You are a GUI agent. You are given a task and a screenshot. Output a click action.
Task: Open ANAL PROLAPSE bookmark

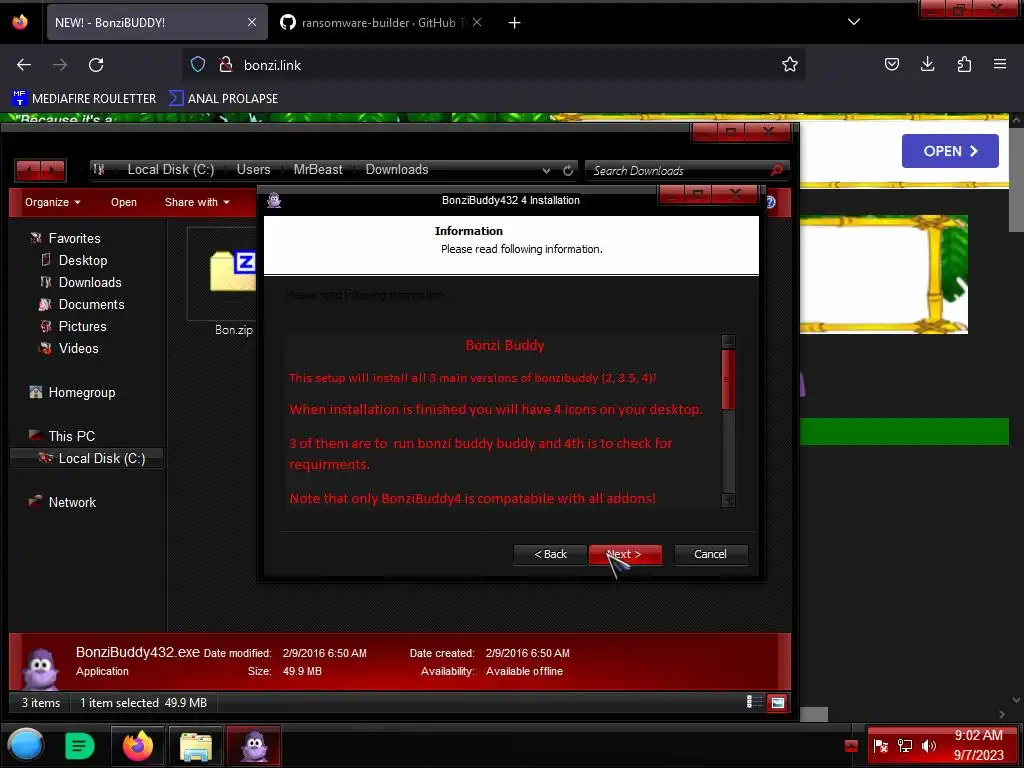[223, 99]
